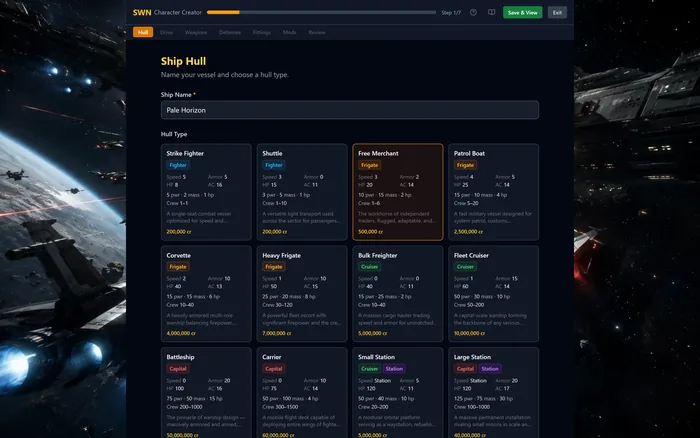Choose the Battleship hull card
Viewport: 700px width, 438px height.
coord(206,393)
